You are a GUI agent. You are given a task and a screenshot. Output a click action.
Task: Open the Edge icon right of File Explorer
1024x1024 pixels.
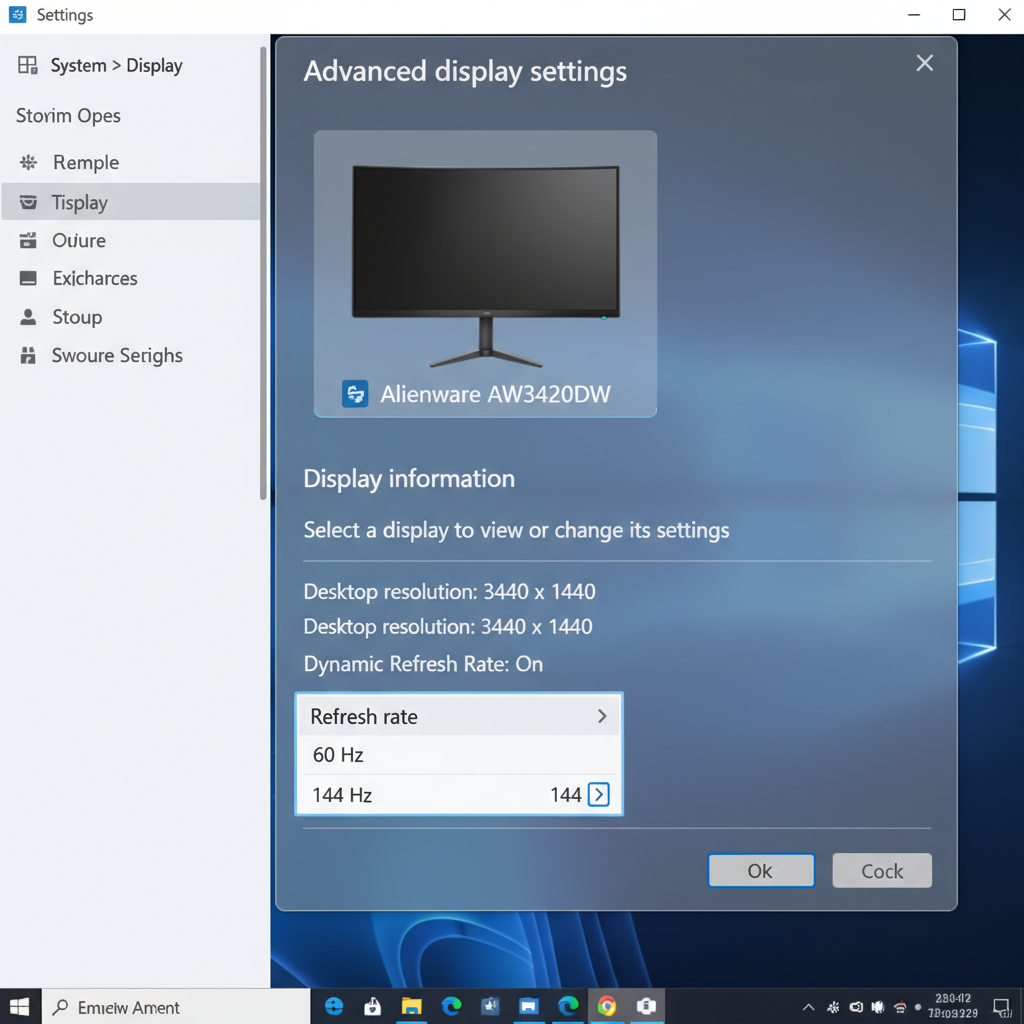[x=451, y=1006]
